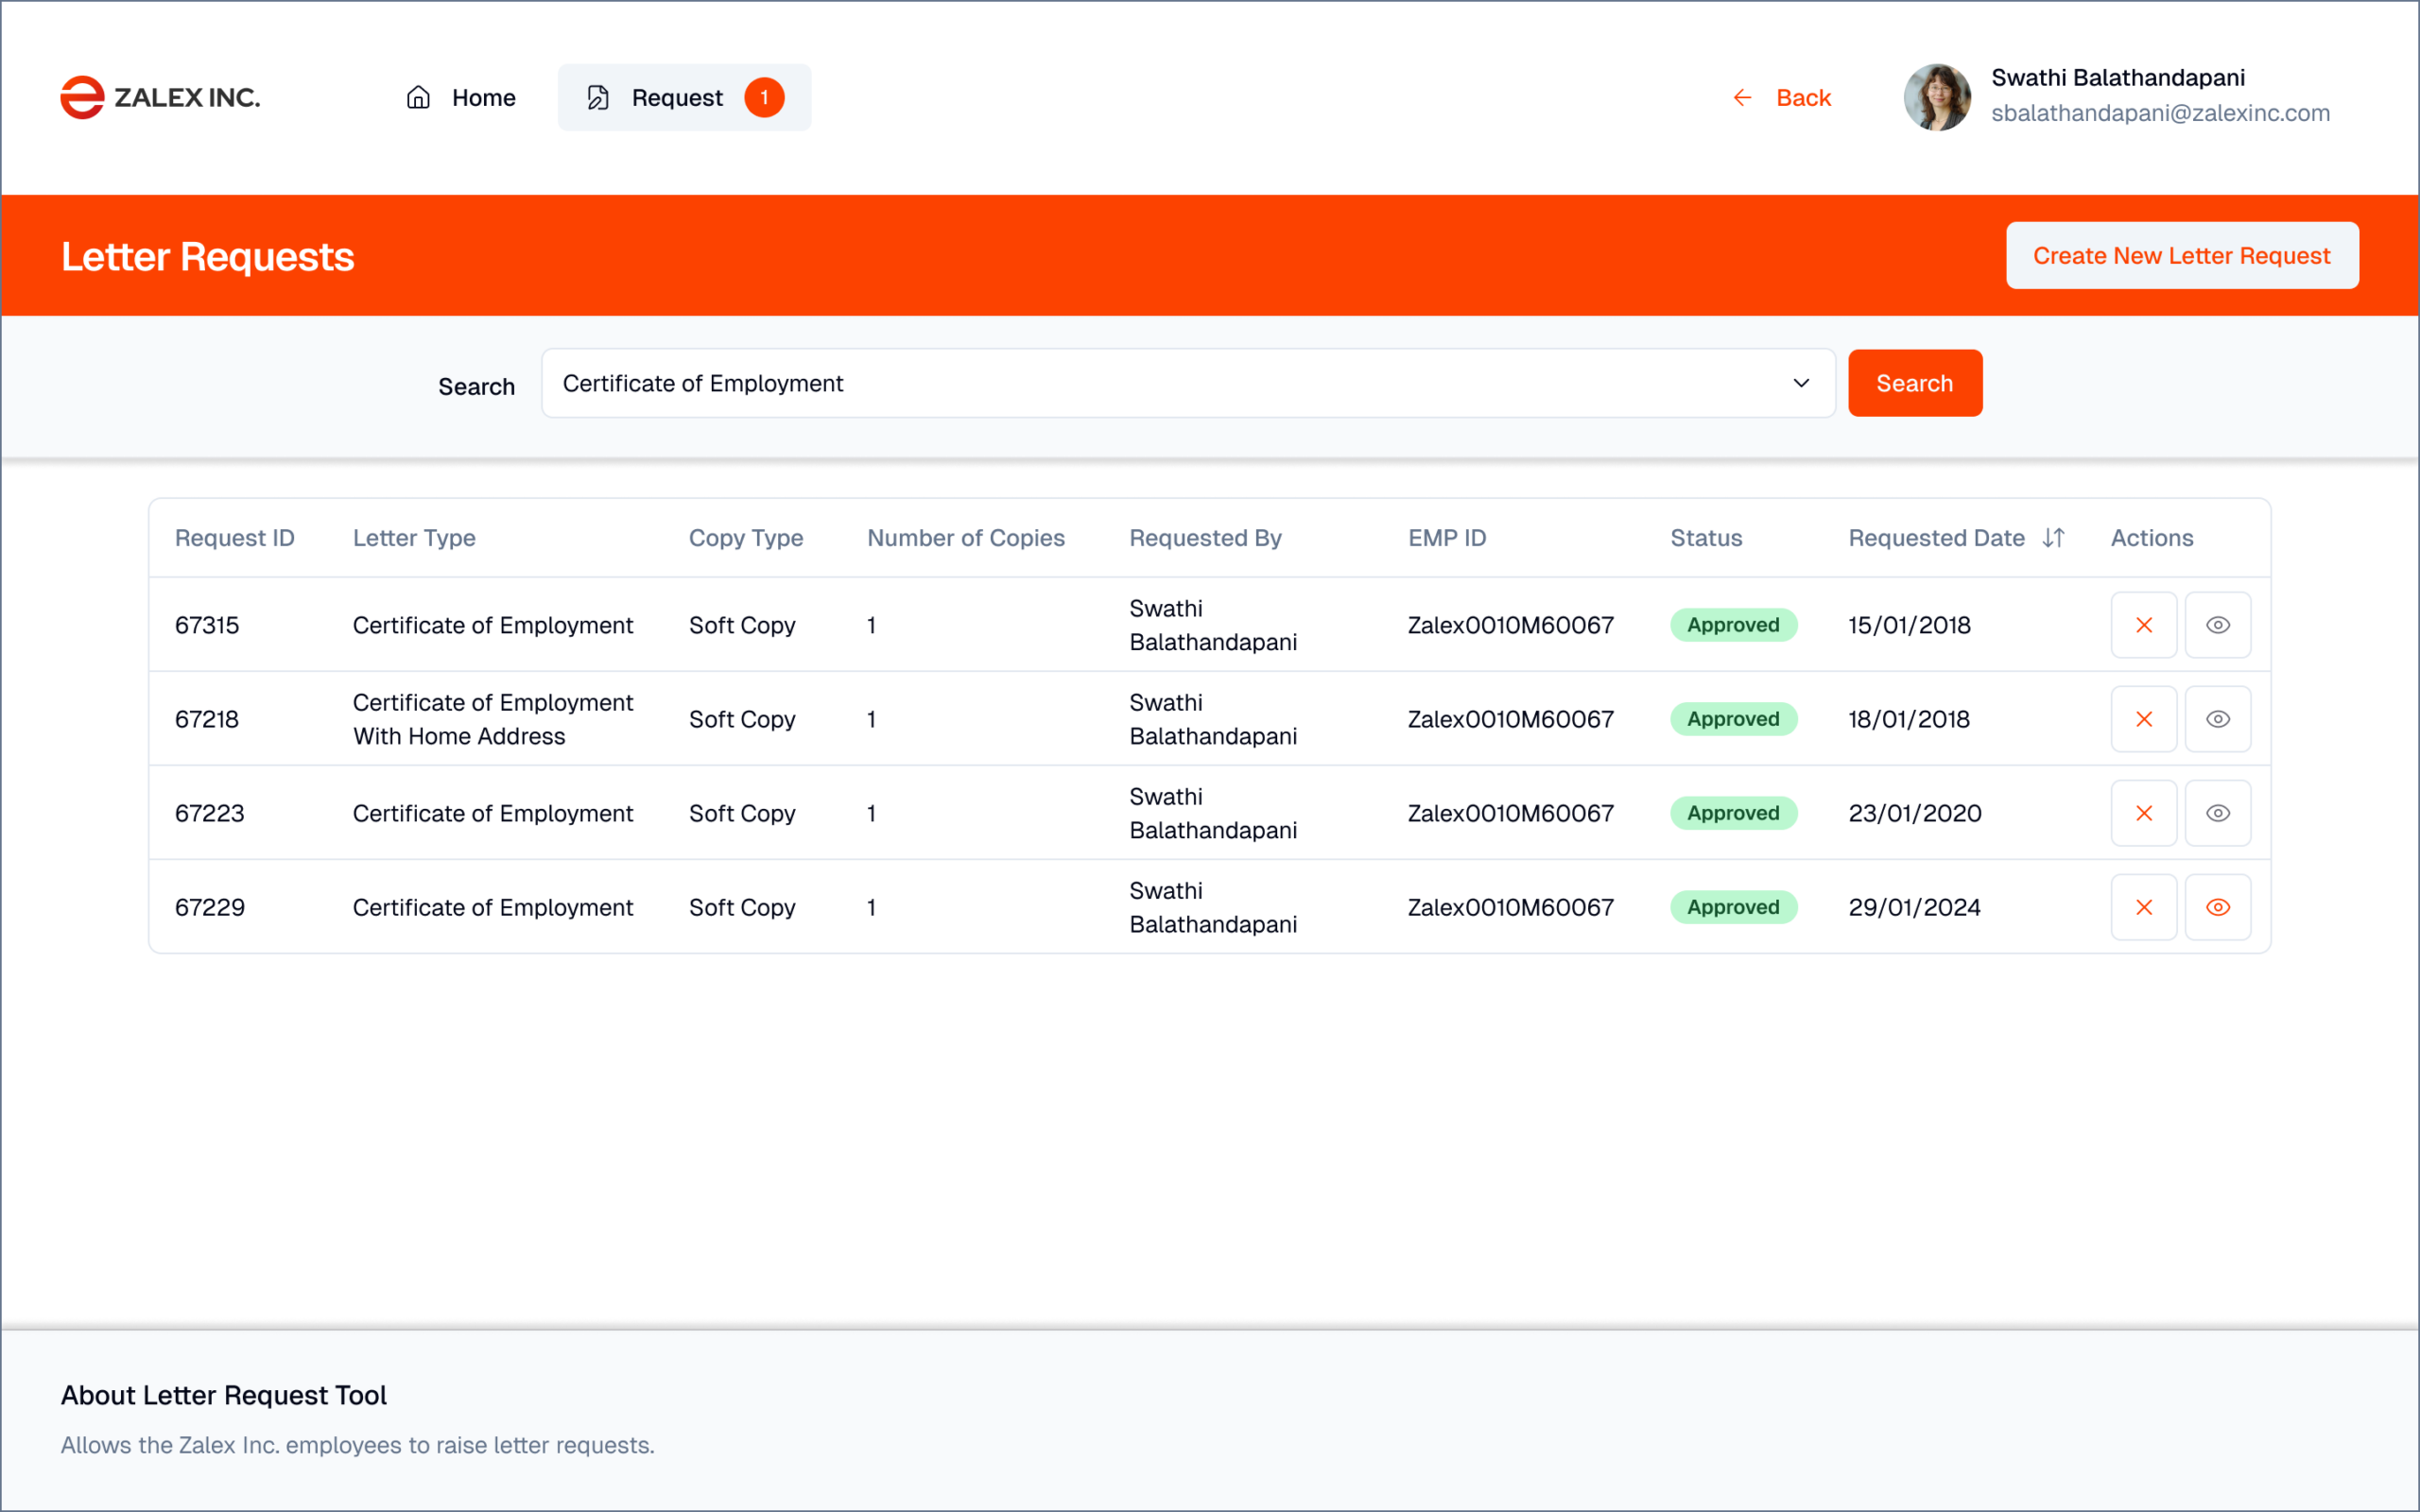2420x1512 pixels.
Task: Click the email sbalathandapani@zalexinc.com
Action: pyautogui.click(x=2160, y=113)
